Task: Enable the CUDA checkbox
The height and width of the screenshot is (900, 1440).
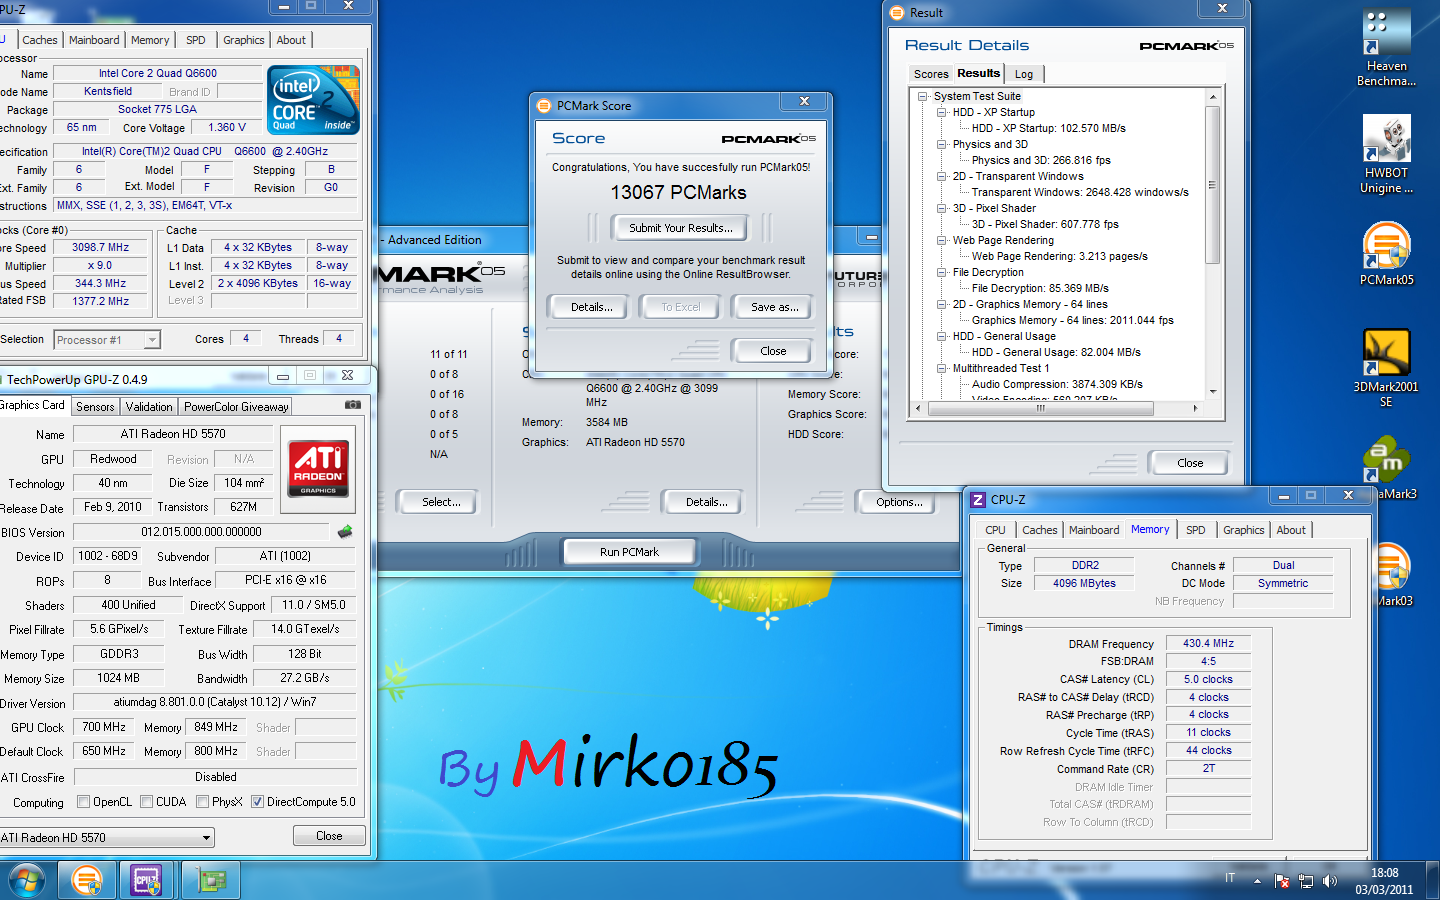Action: [x=147, y=802]
